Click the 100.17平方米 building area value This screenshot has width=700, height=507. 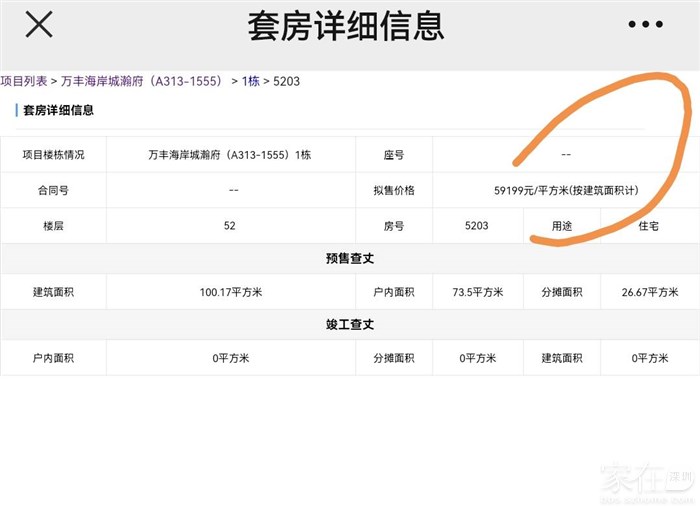[x=230, y=293]
